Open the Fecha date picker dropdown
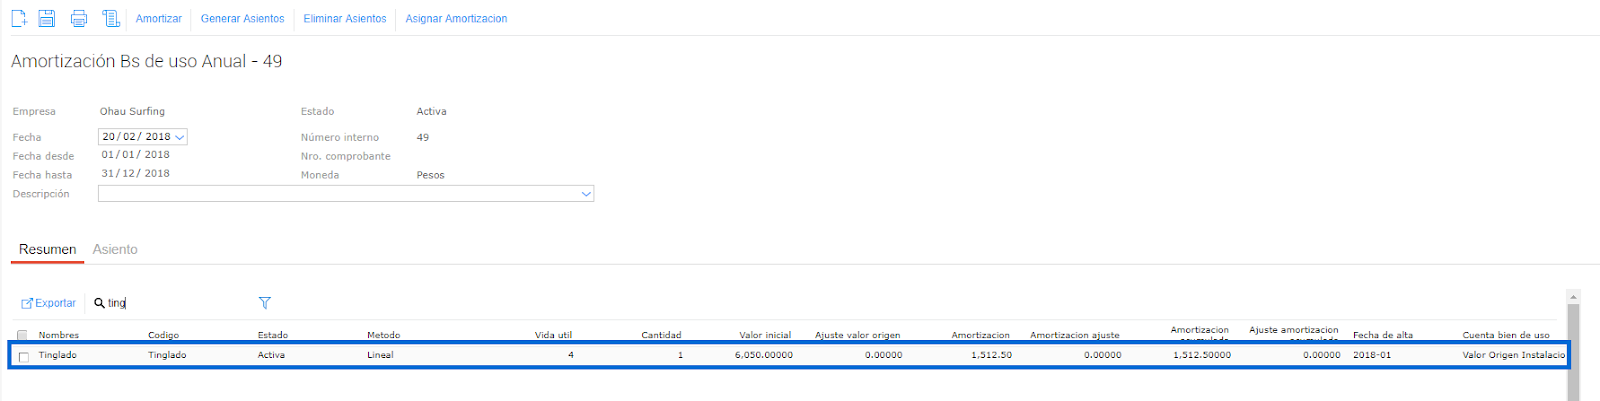 (x=180, y=137)
